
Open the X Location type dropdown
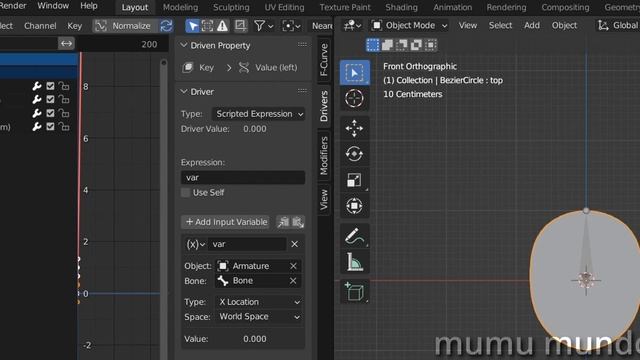(258, 302)
